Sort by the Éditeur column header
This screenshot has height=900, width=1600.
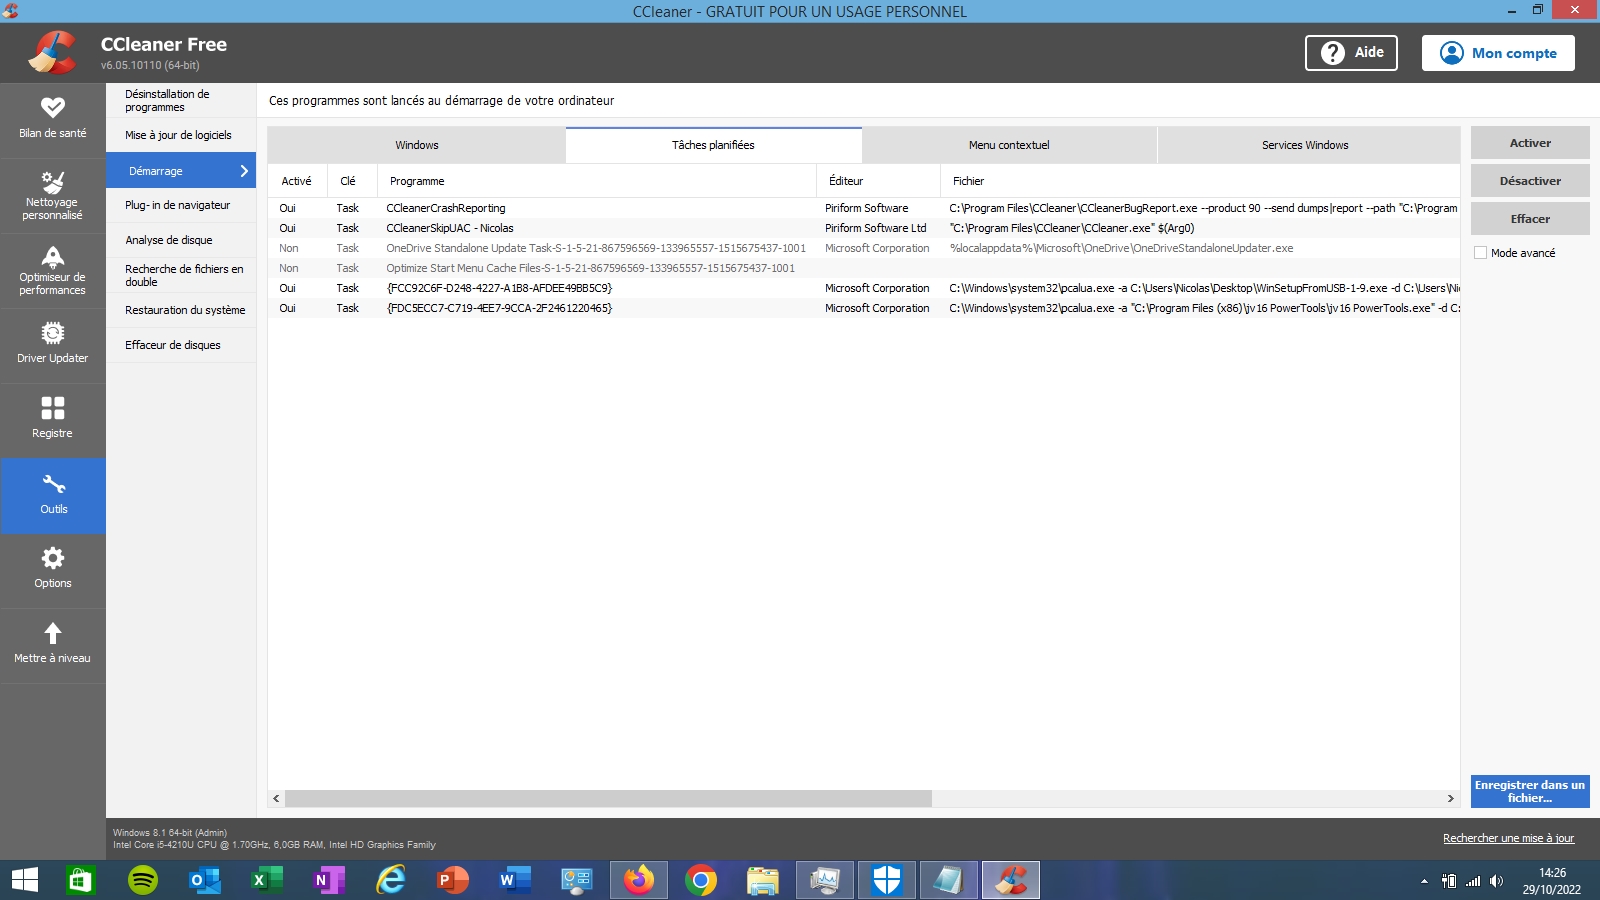coord(878,181)
